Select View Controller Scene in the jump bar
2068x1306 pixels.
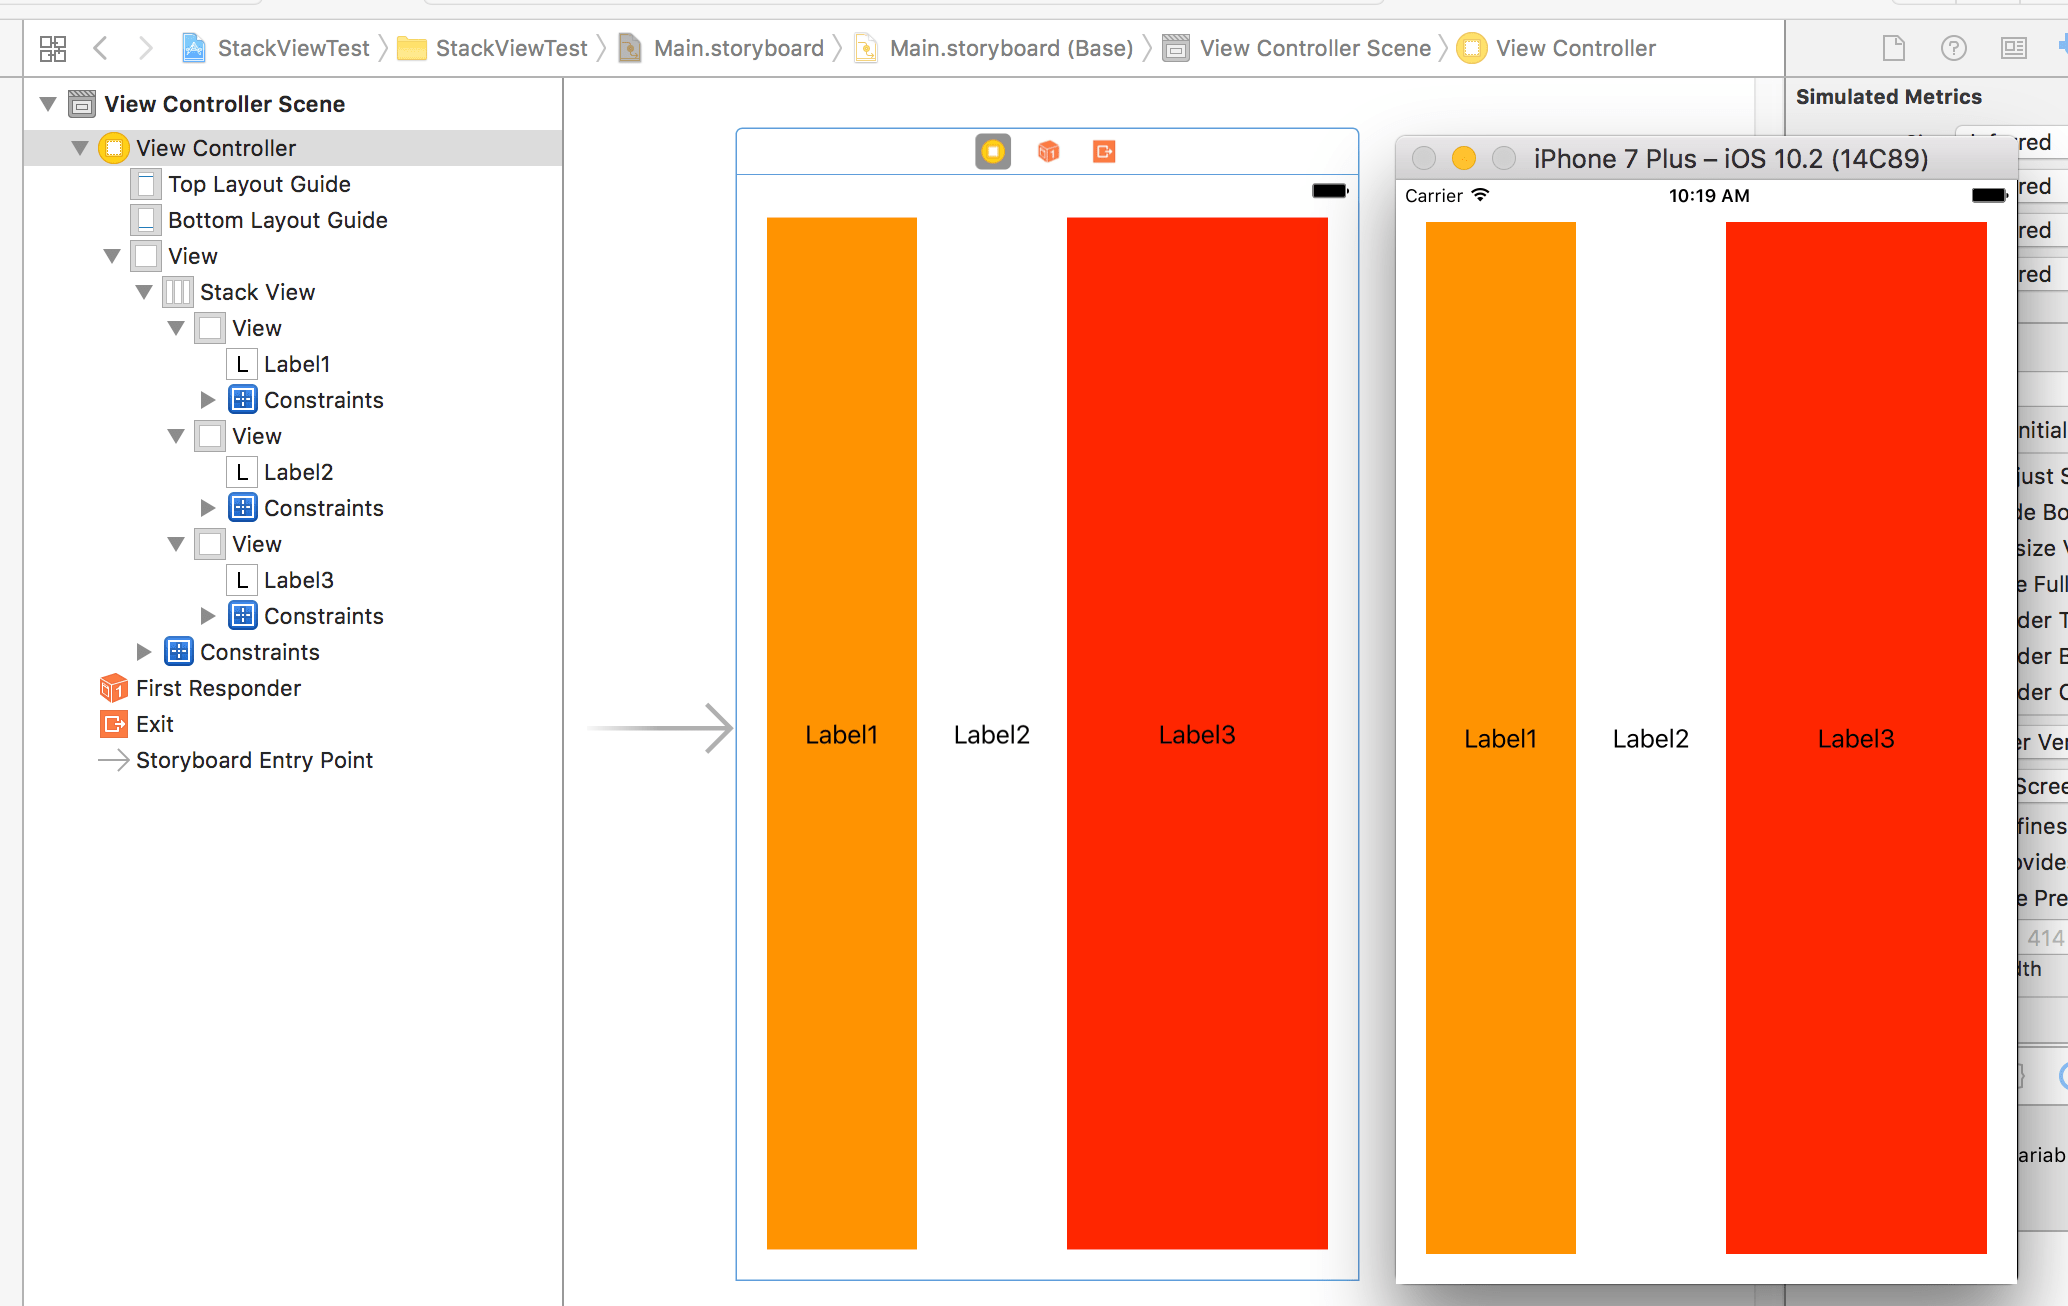coord(1315,47)
